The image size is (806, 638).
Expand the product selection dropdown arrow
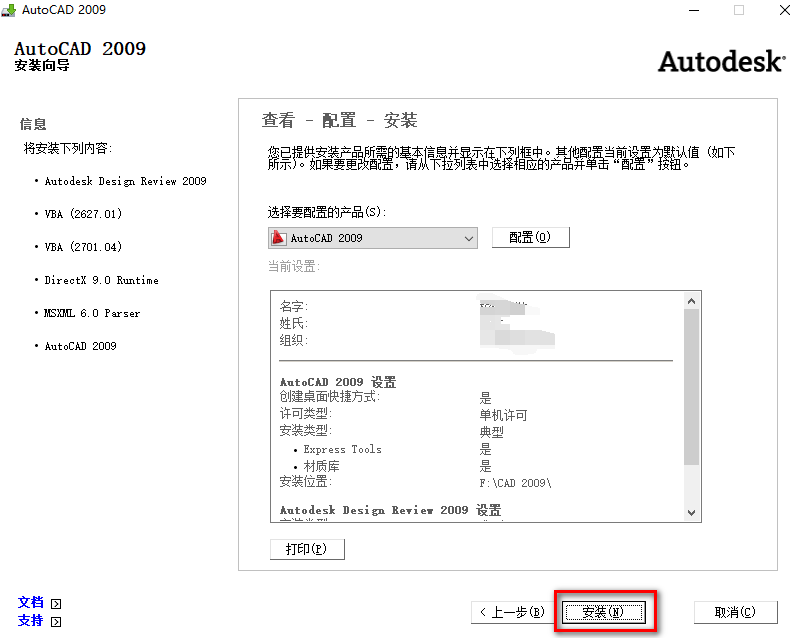click(469, 238)
